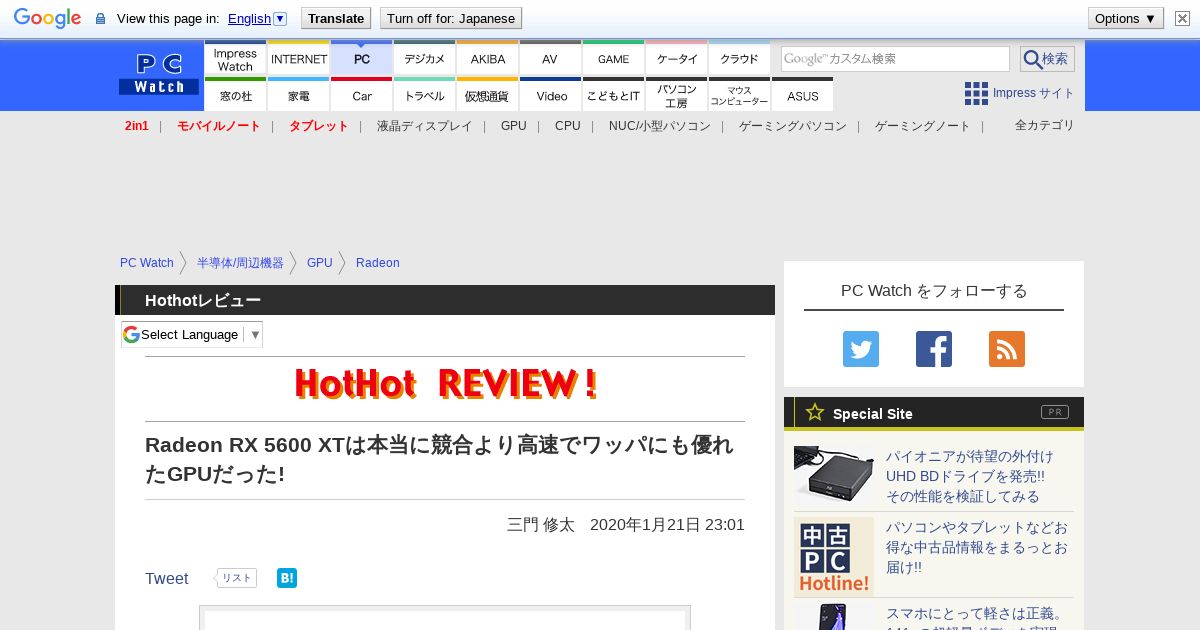Click the Google custom search field
This screenshot has height=630, width=1200.
[895, 59]
